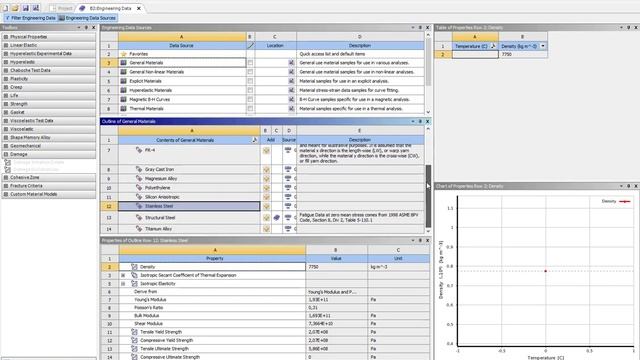640x360 pixels.
Task: Click Young's Modulus value cell
Action: click(x=336, y=300)
